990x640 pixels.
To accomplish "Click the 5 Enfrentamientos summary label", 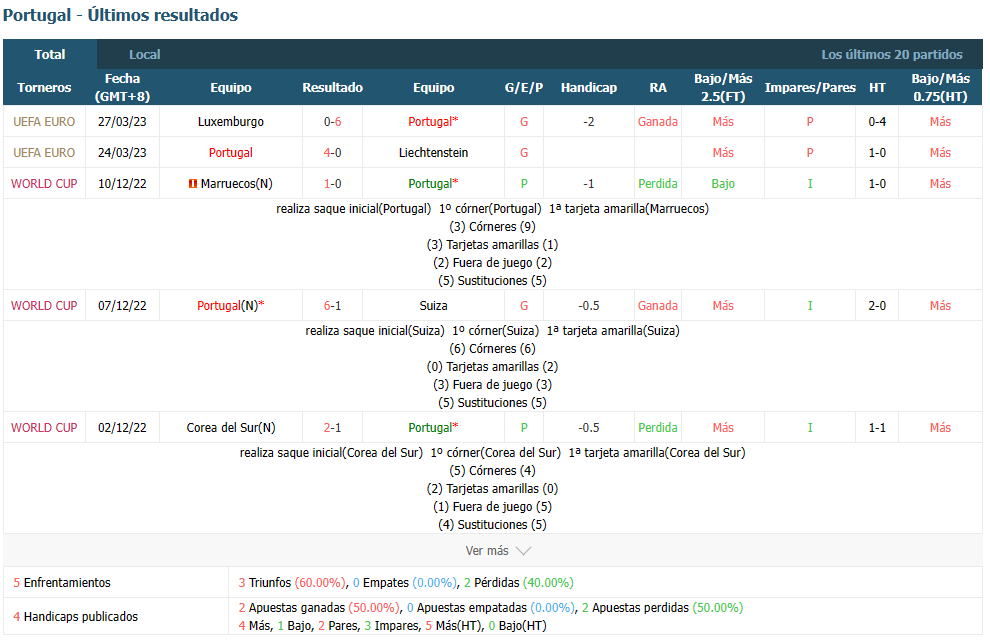I will (x=62, y=583).
